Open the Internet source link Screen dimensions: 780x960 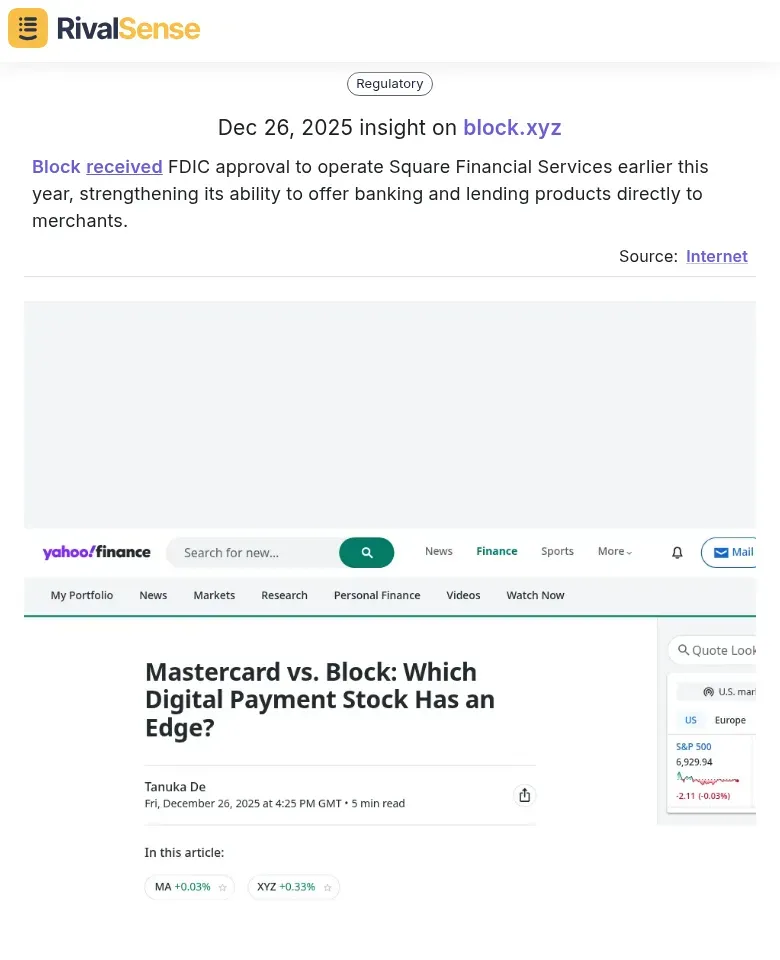click(716, 256)
